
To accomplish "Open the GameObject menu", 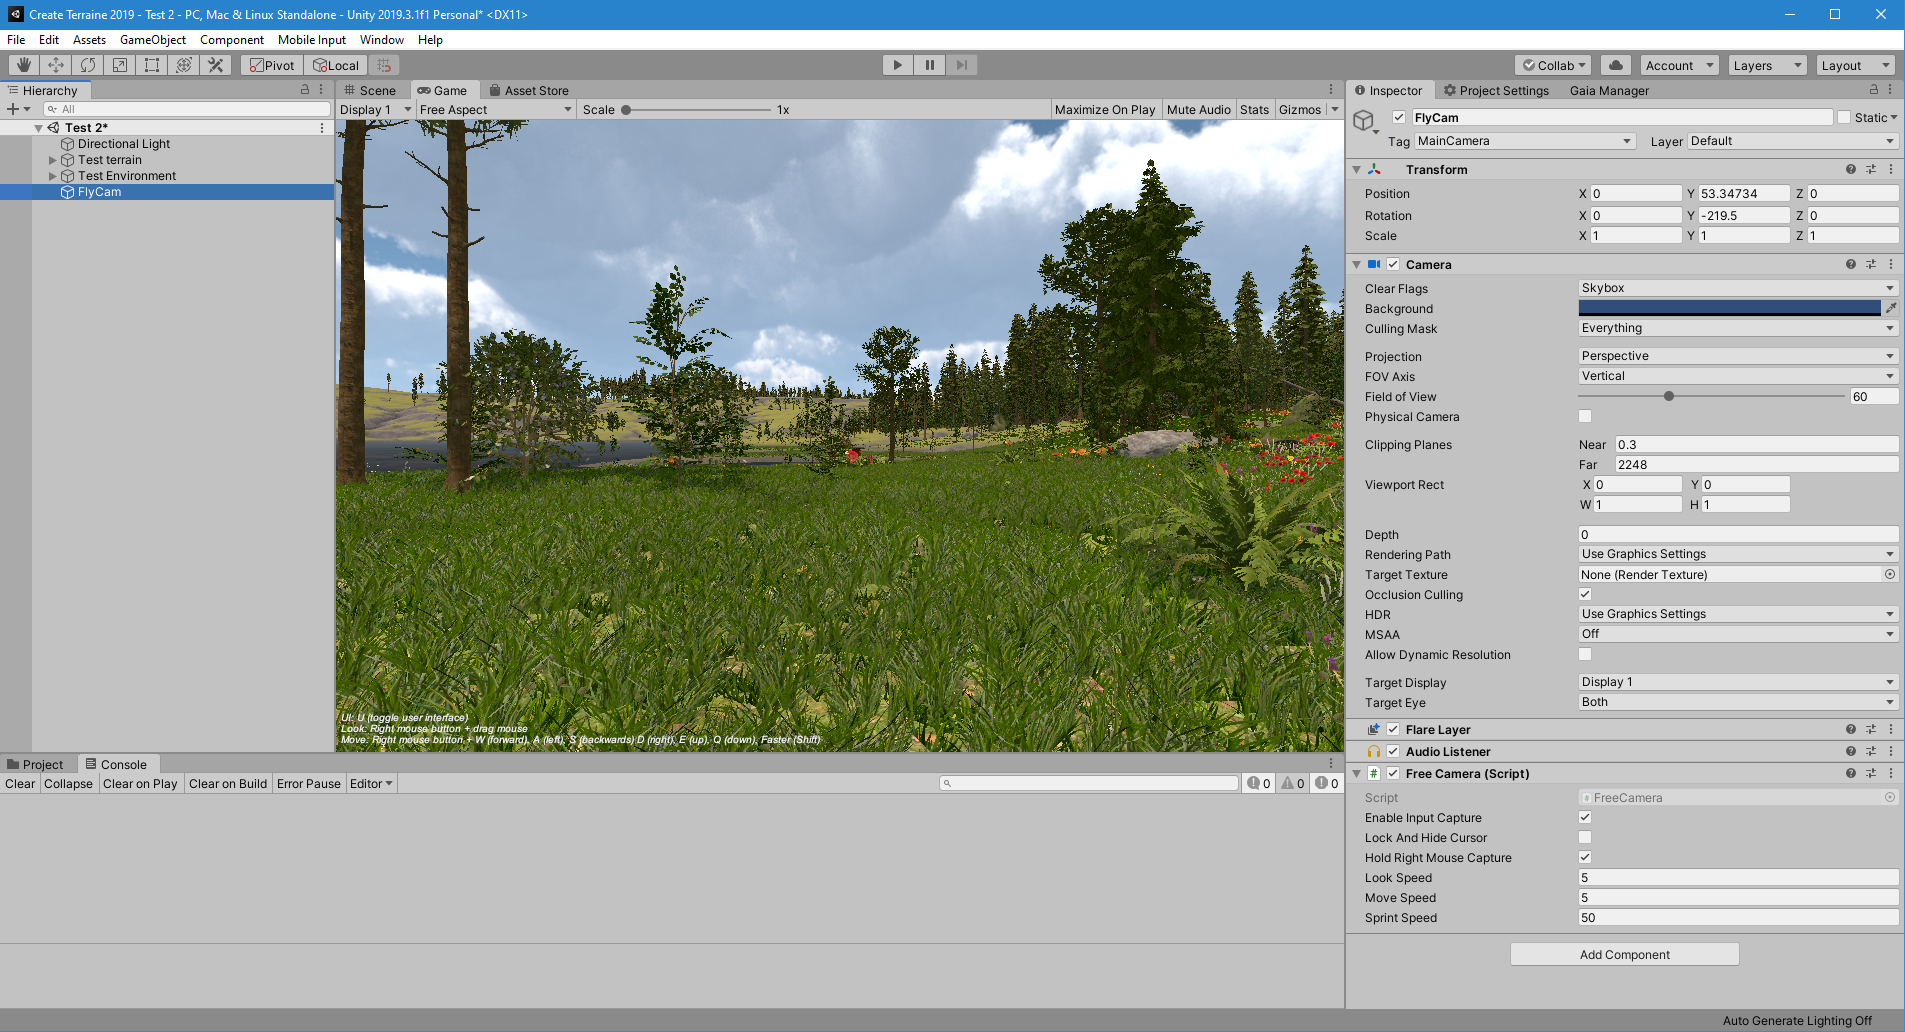I will [153, 40].
